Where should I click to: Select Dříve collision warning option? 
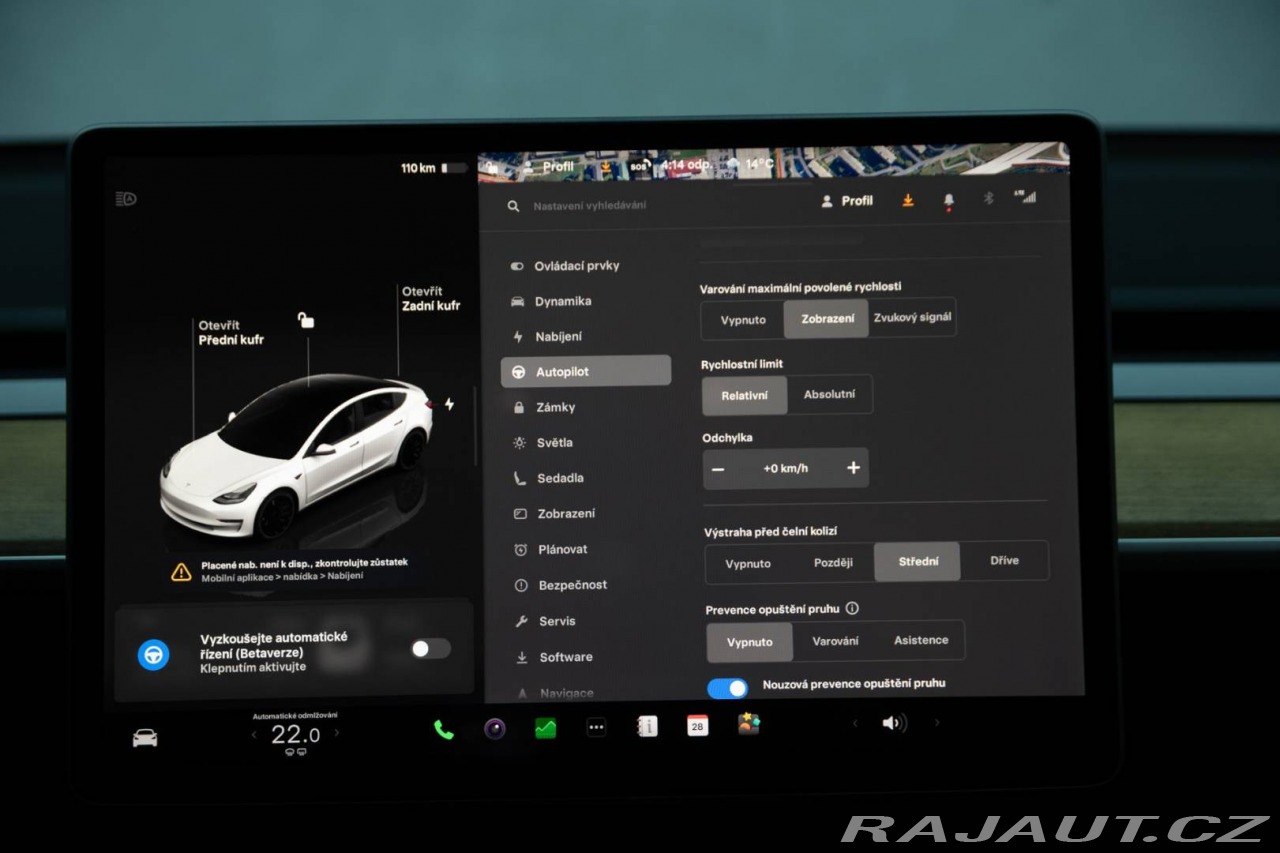point(1004,561)
